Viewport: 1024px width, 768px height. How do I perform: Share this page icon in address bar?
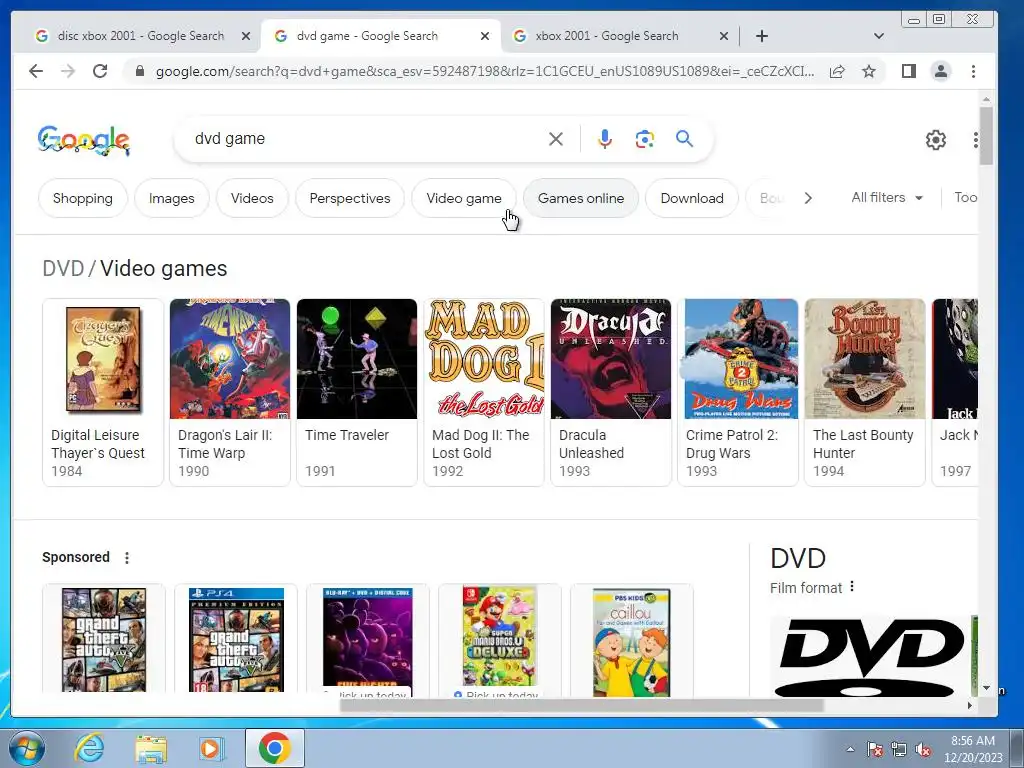tap(837, 71)
